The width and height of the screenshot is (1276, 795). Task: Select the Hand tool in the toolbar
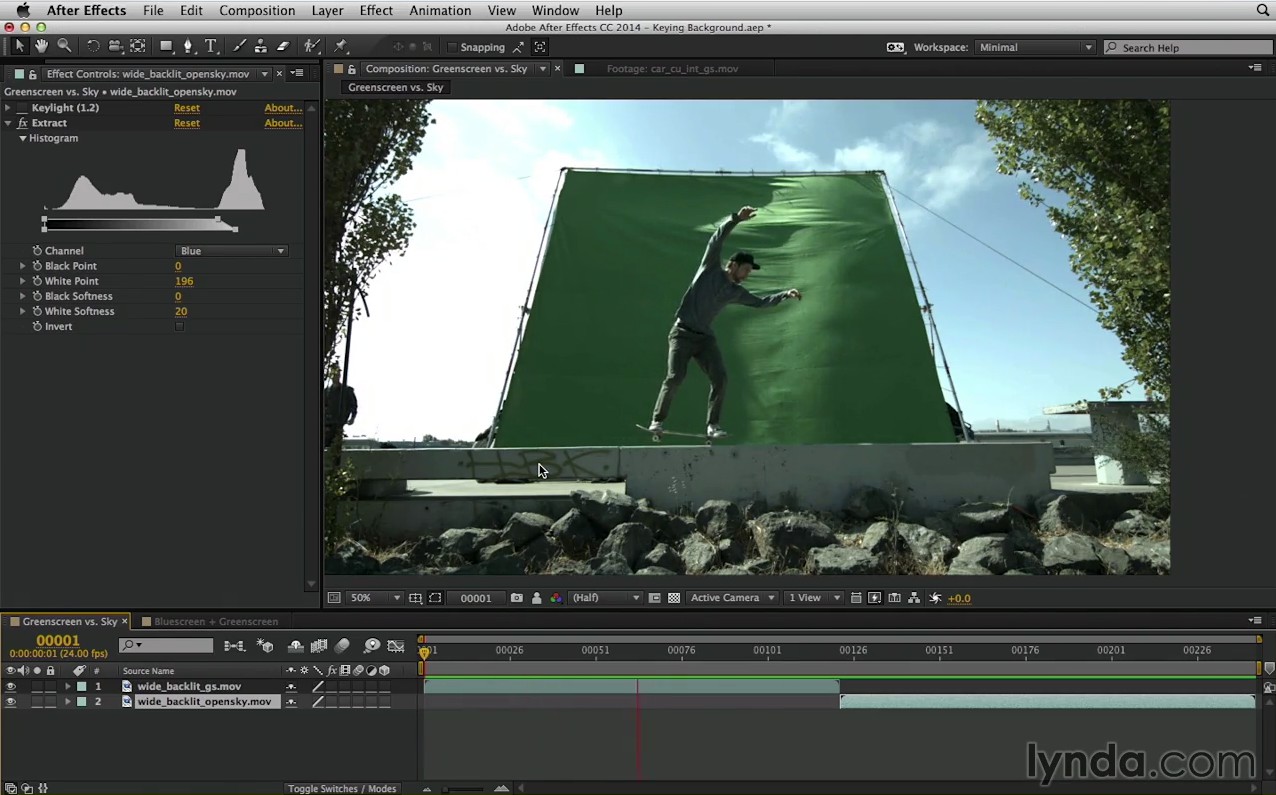[41, 46]
